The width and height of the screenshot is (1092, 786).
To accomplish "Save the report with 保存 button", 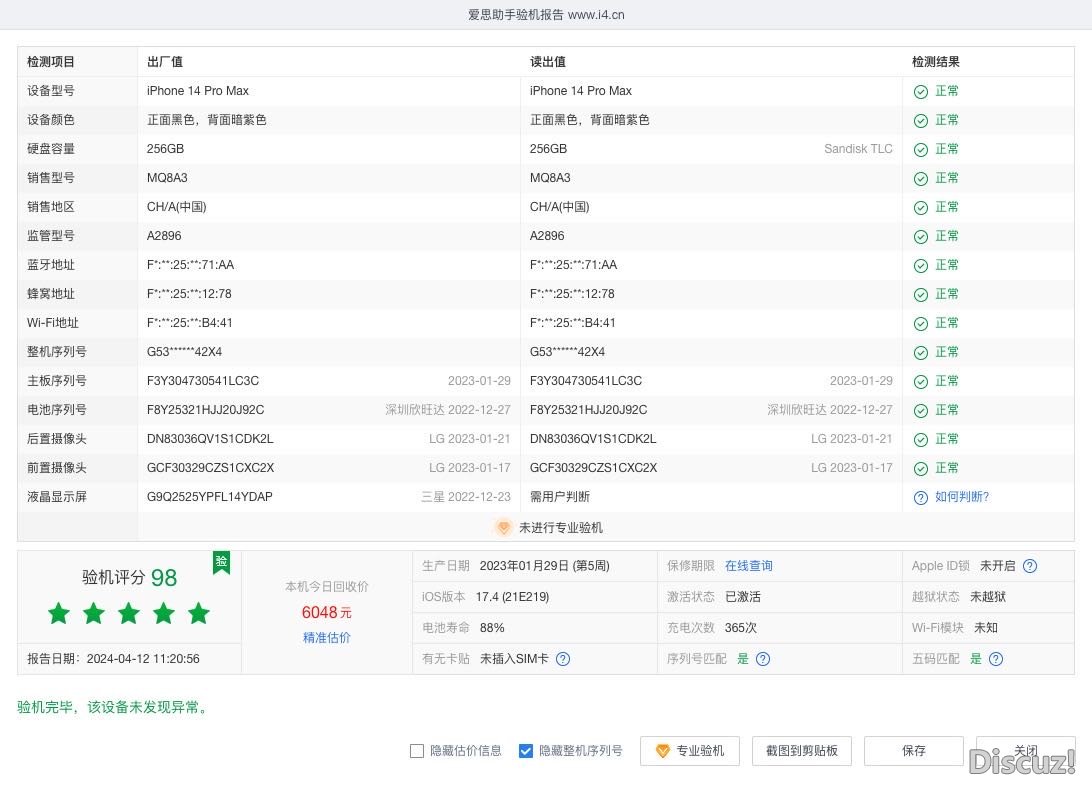I will coord(914,750).
